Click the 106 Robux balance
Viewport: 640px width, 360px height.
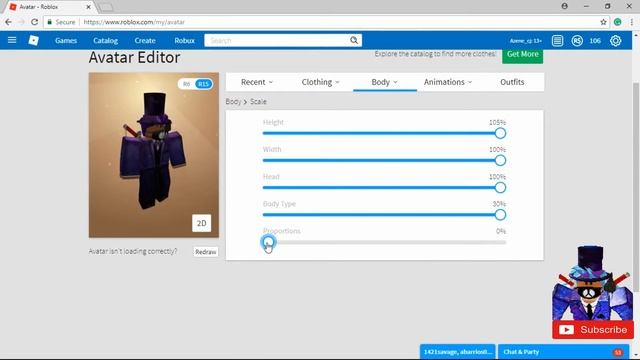click(x=595, y=40)
